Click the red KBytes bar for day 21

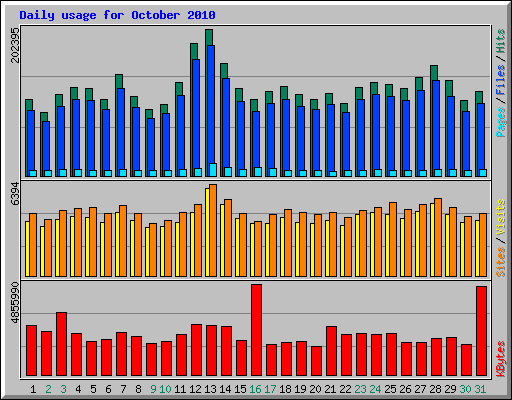[331, 351]
